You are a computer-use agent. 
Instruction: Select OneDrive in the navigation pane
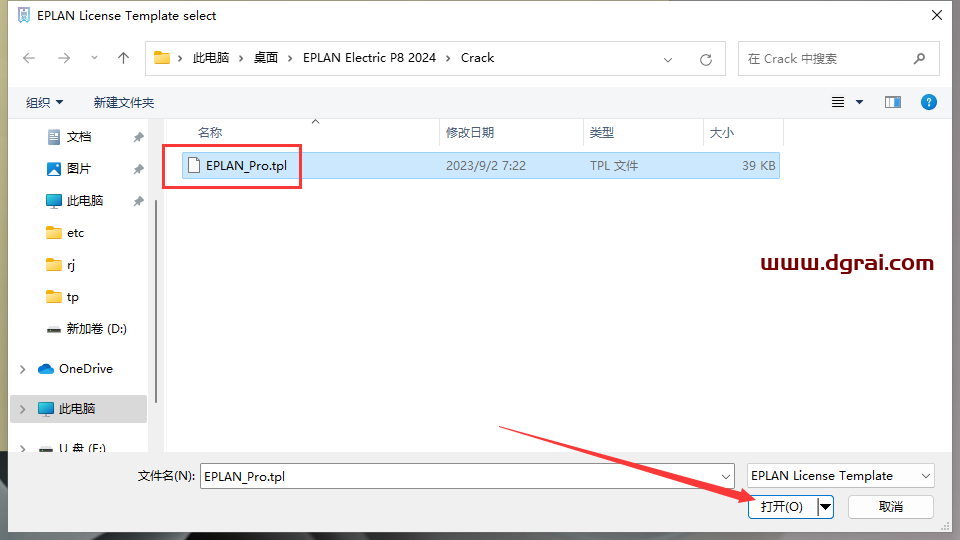click(86, 369)
